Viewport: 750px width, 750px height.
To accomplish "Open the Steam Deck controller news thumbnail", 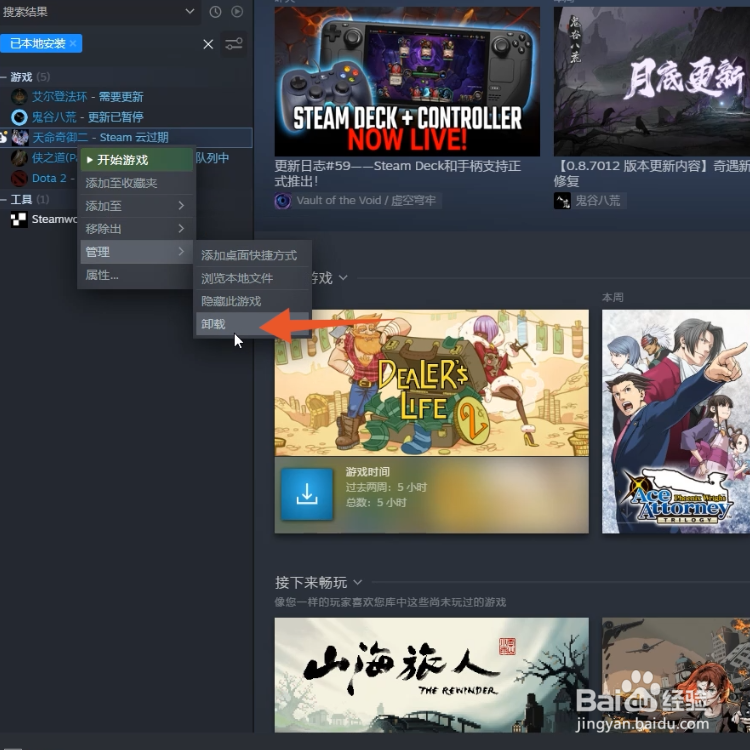I will coord(407,81).
